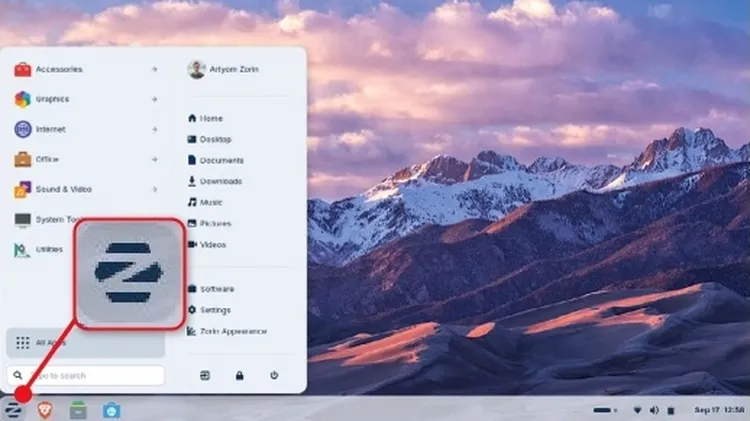This screenshot has width=750, height=421.
Task: Open Zorin Appearance from the menu
Action: click(232, 331)
